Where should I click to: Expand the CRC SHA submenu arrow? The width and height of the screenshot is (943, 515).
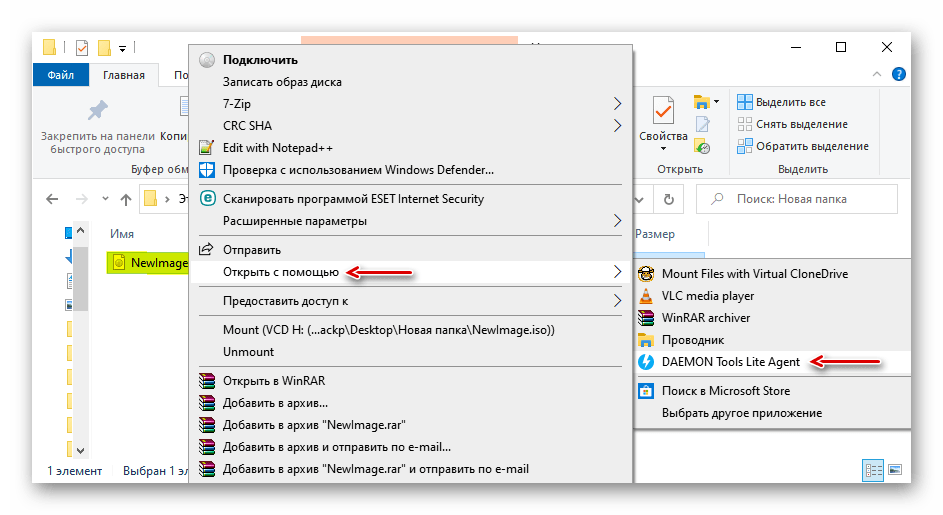617,126
